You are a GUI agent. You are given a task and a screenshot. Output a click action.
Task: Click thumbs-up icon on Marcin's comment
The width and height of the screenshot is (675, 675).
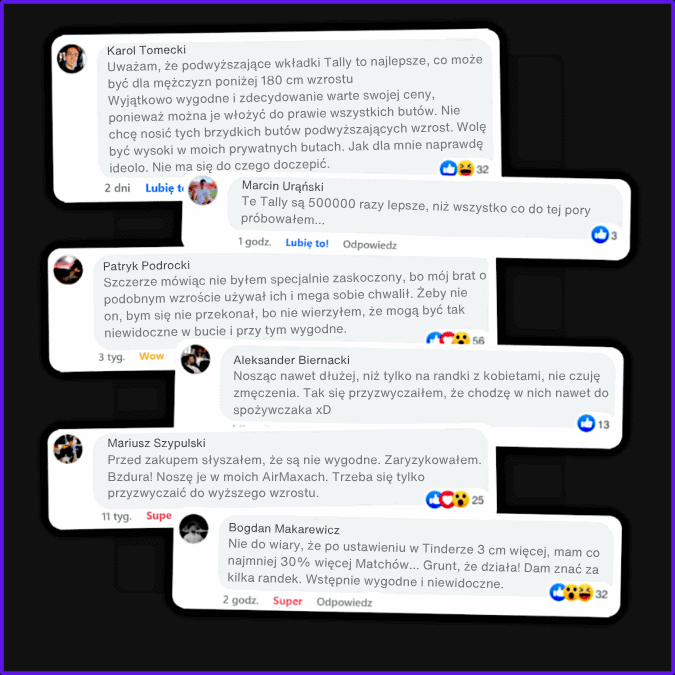point(600,235)
